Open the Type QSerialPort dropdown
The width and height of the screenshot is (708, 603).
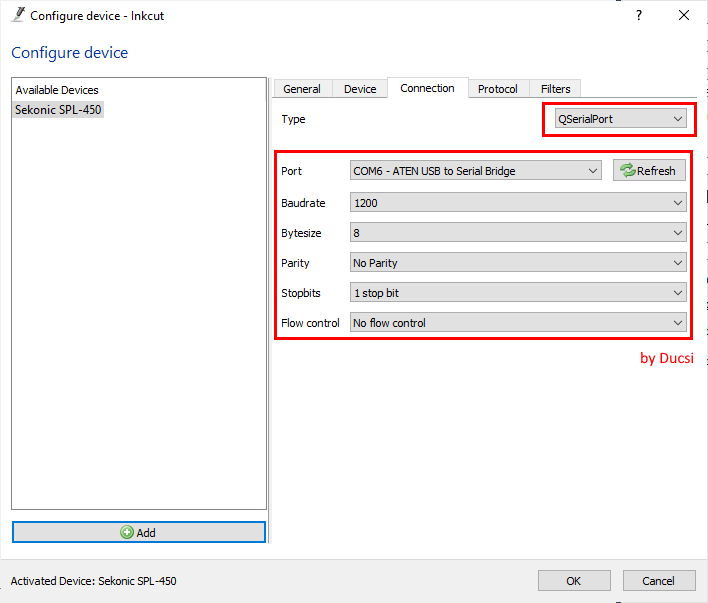point(620,119)
